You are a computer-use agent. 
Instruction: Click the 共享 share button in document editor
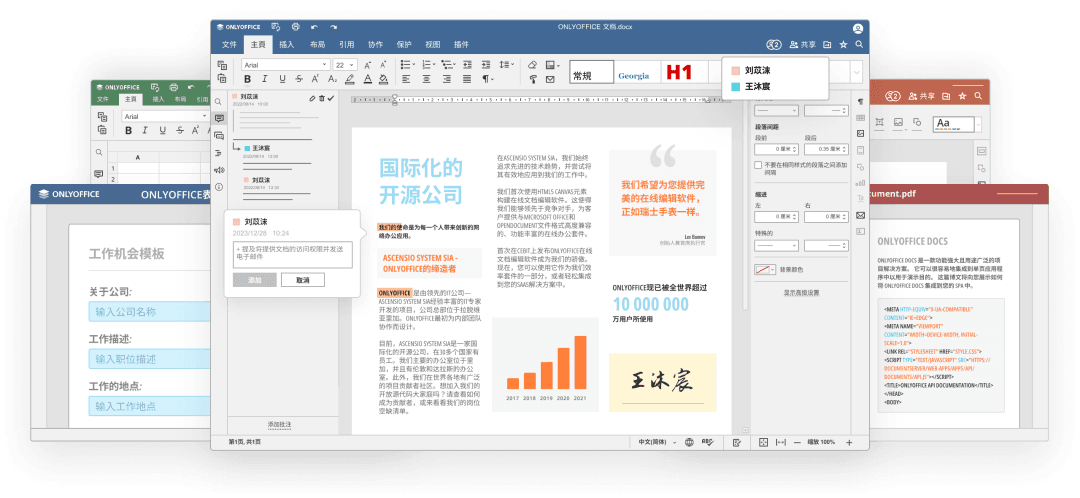click(x=803, y=44)
